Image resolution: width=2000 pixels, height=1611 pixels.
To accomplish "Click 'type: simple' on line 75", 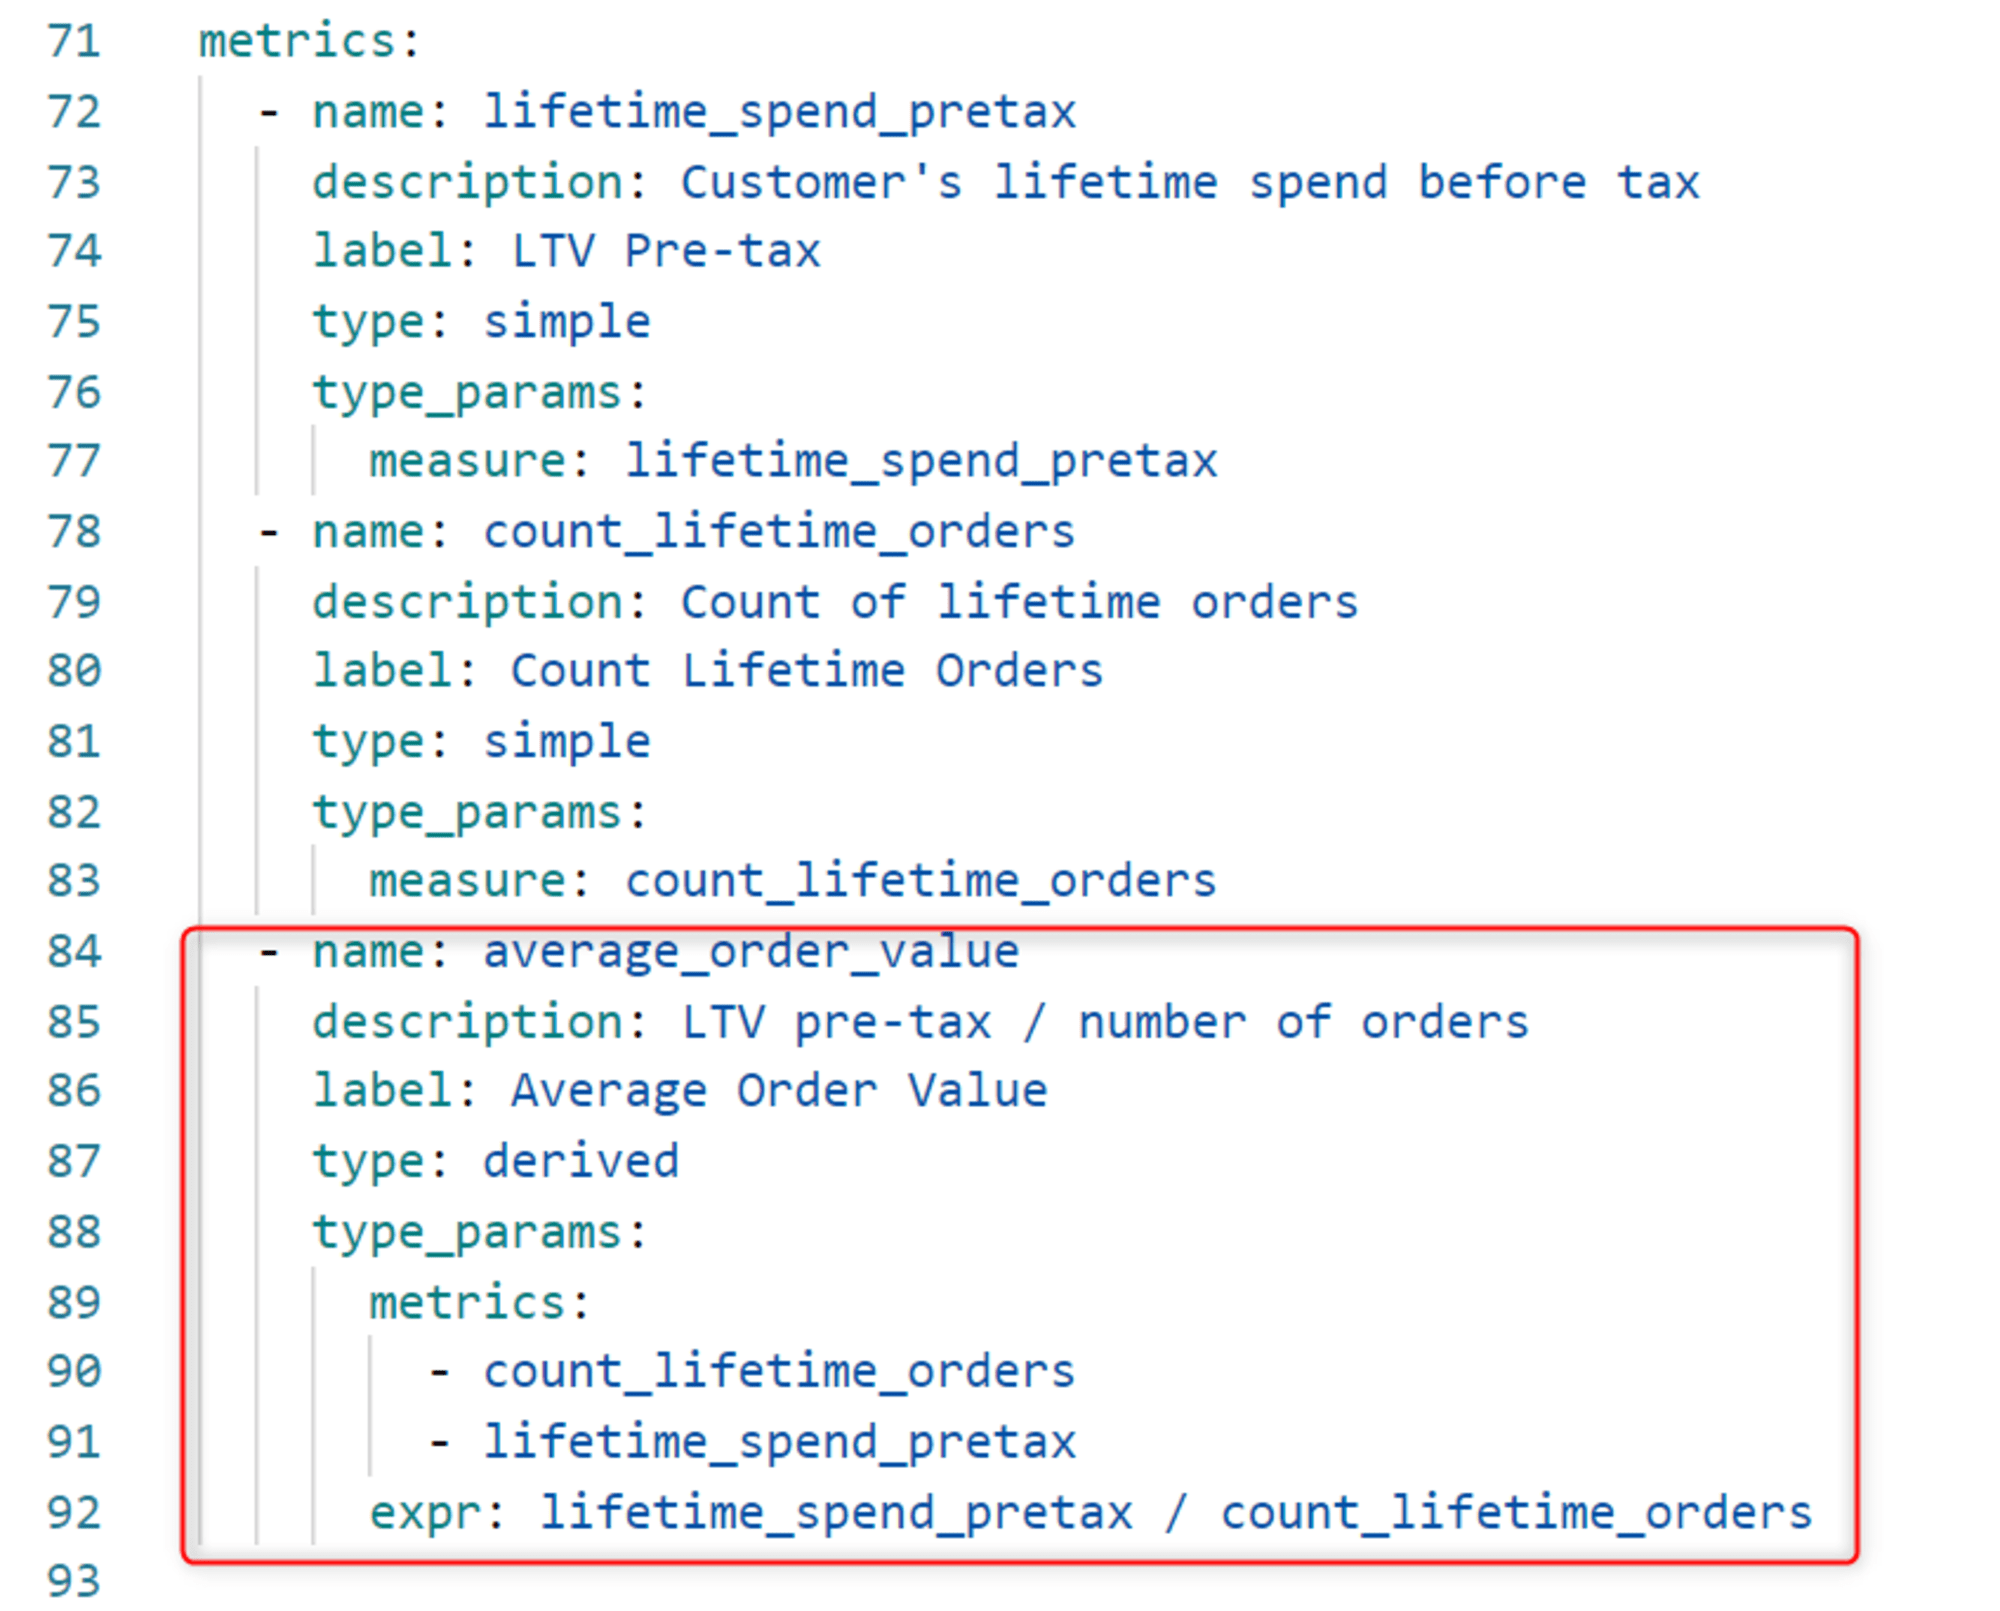I will (x=481, y=323).
